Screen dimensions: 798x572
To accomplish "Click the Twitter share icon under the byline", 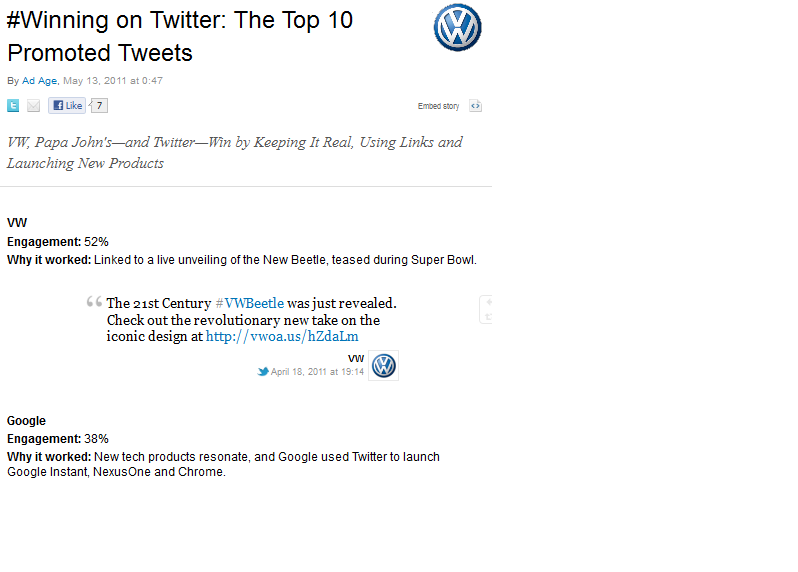I will click(x=13, y=106).
